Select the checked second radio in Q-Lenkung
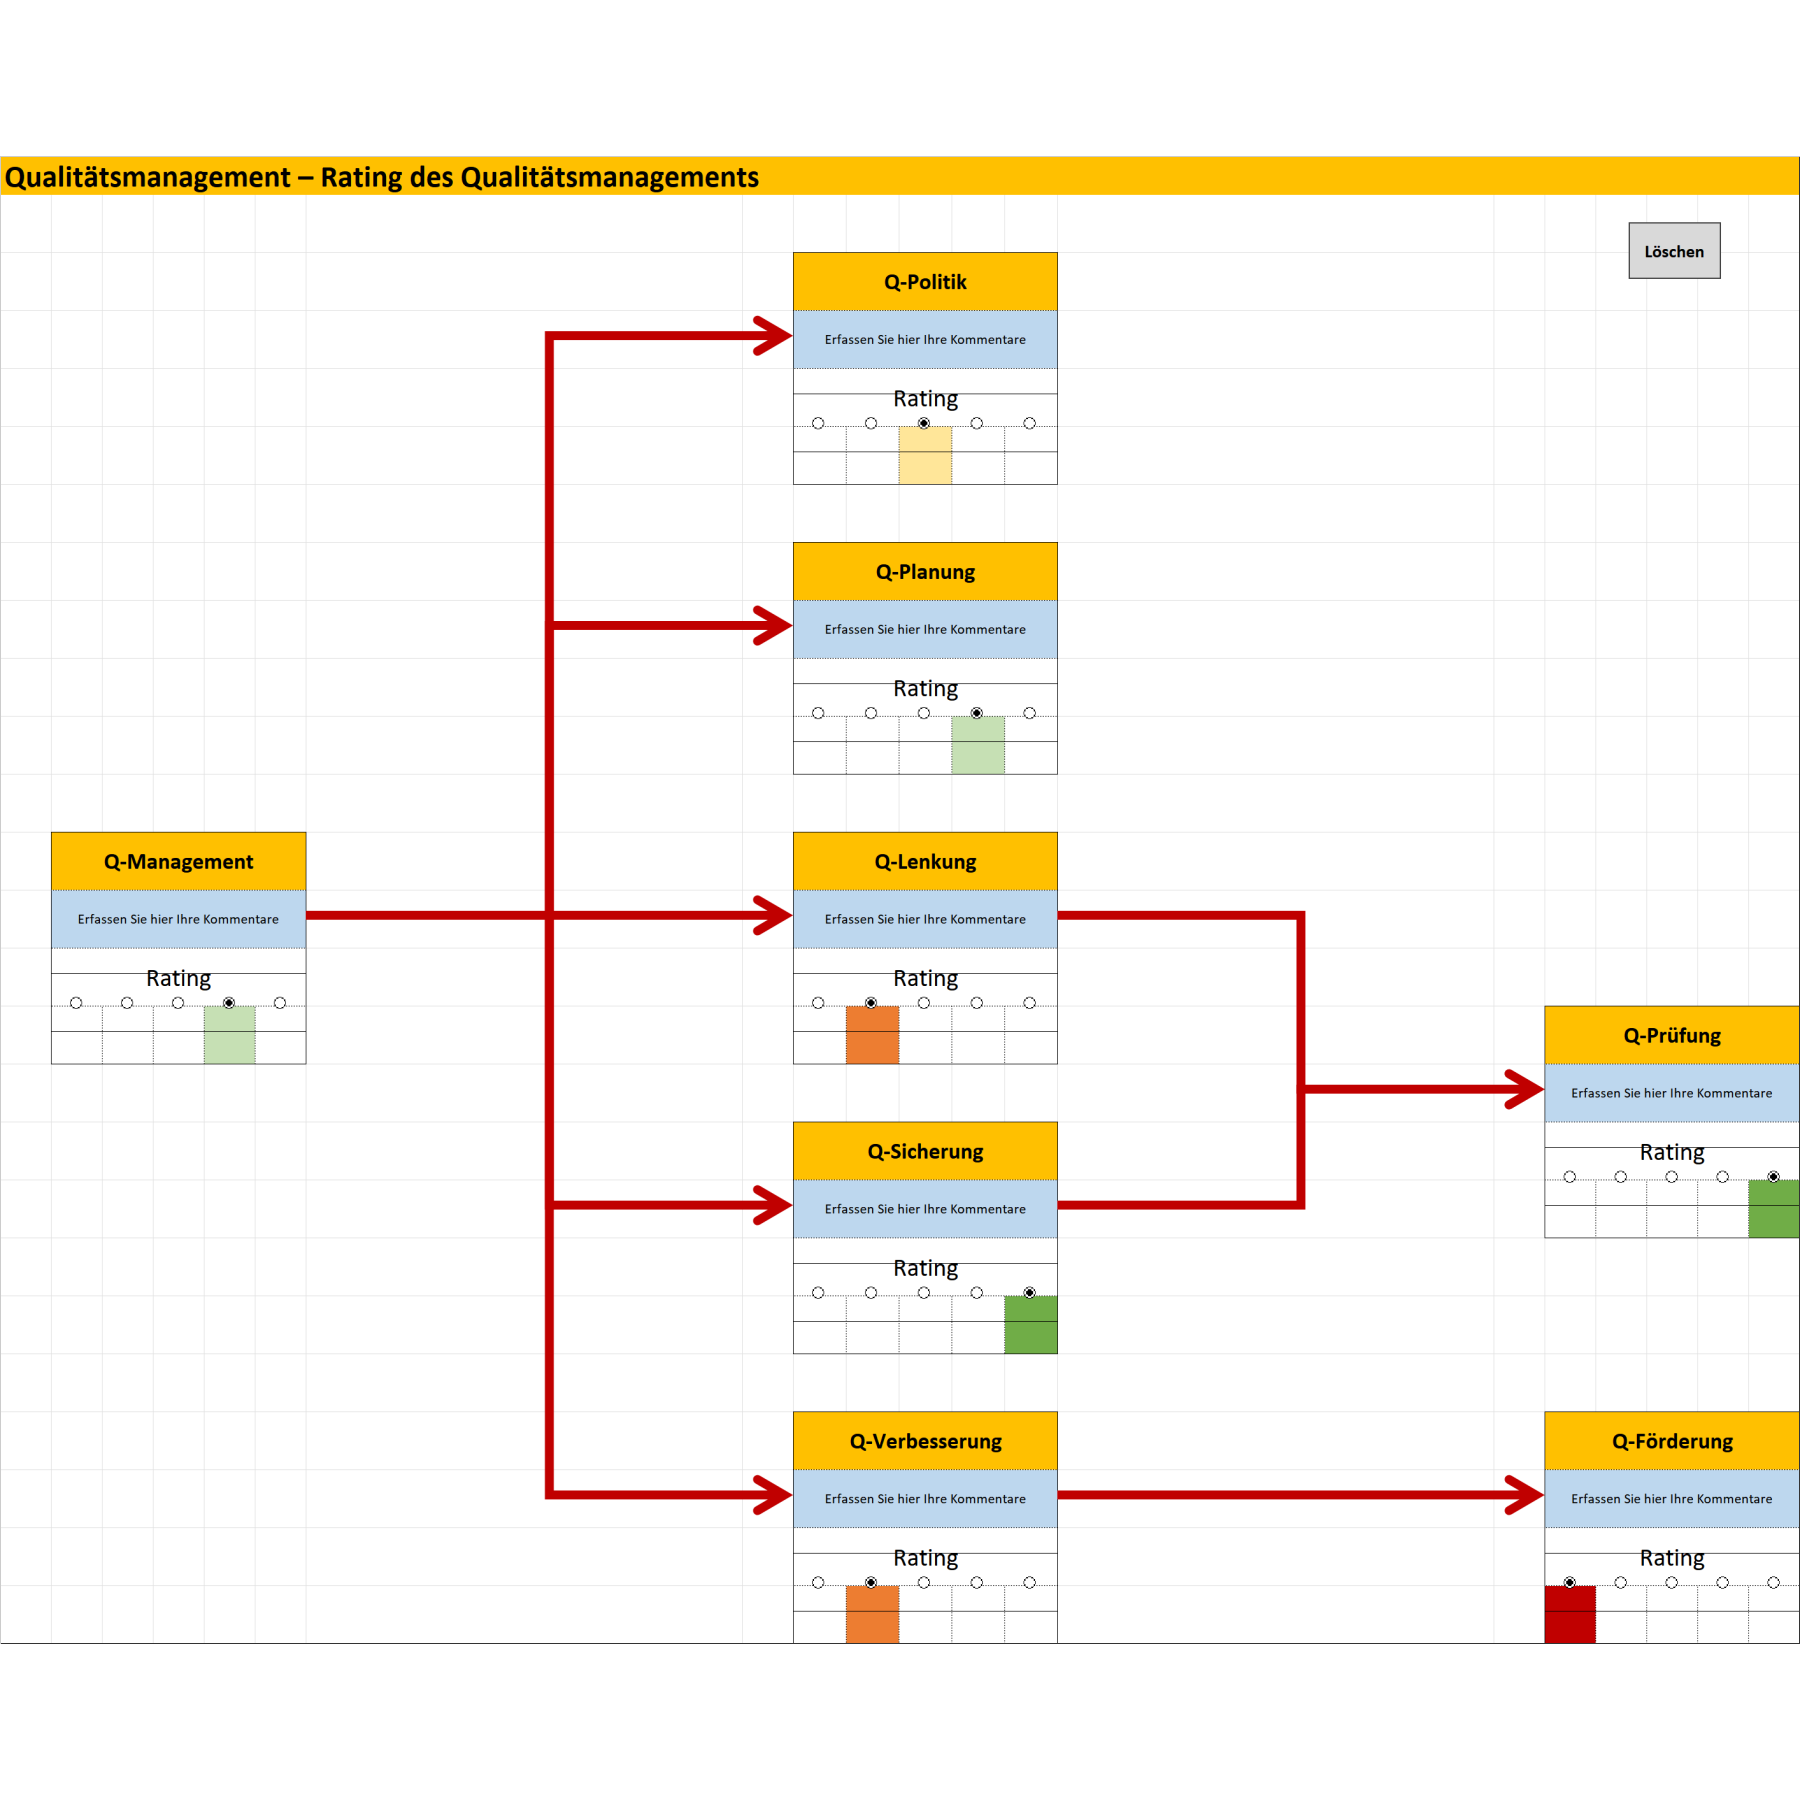1800x1800 pixels. click(x=871, y=1003)
